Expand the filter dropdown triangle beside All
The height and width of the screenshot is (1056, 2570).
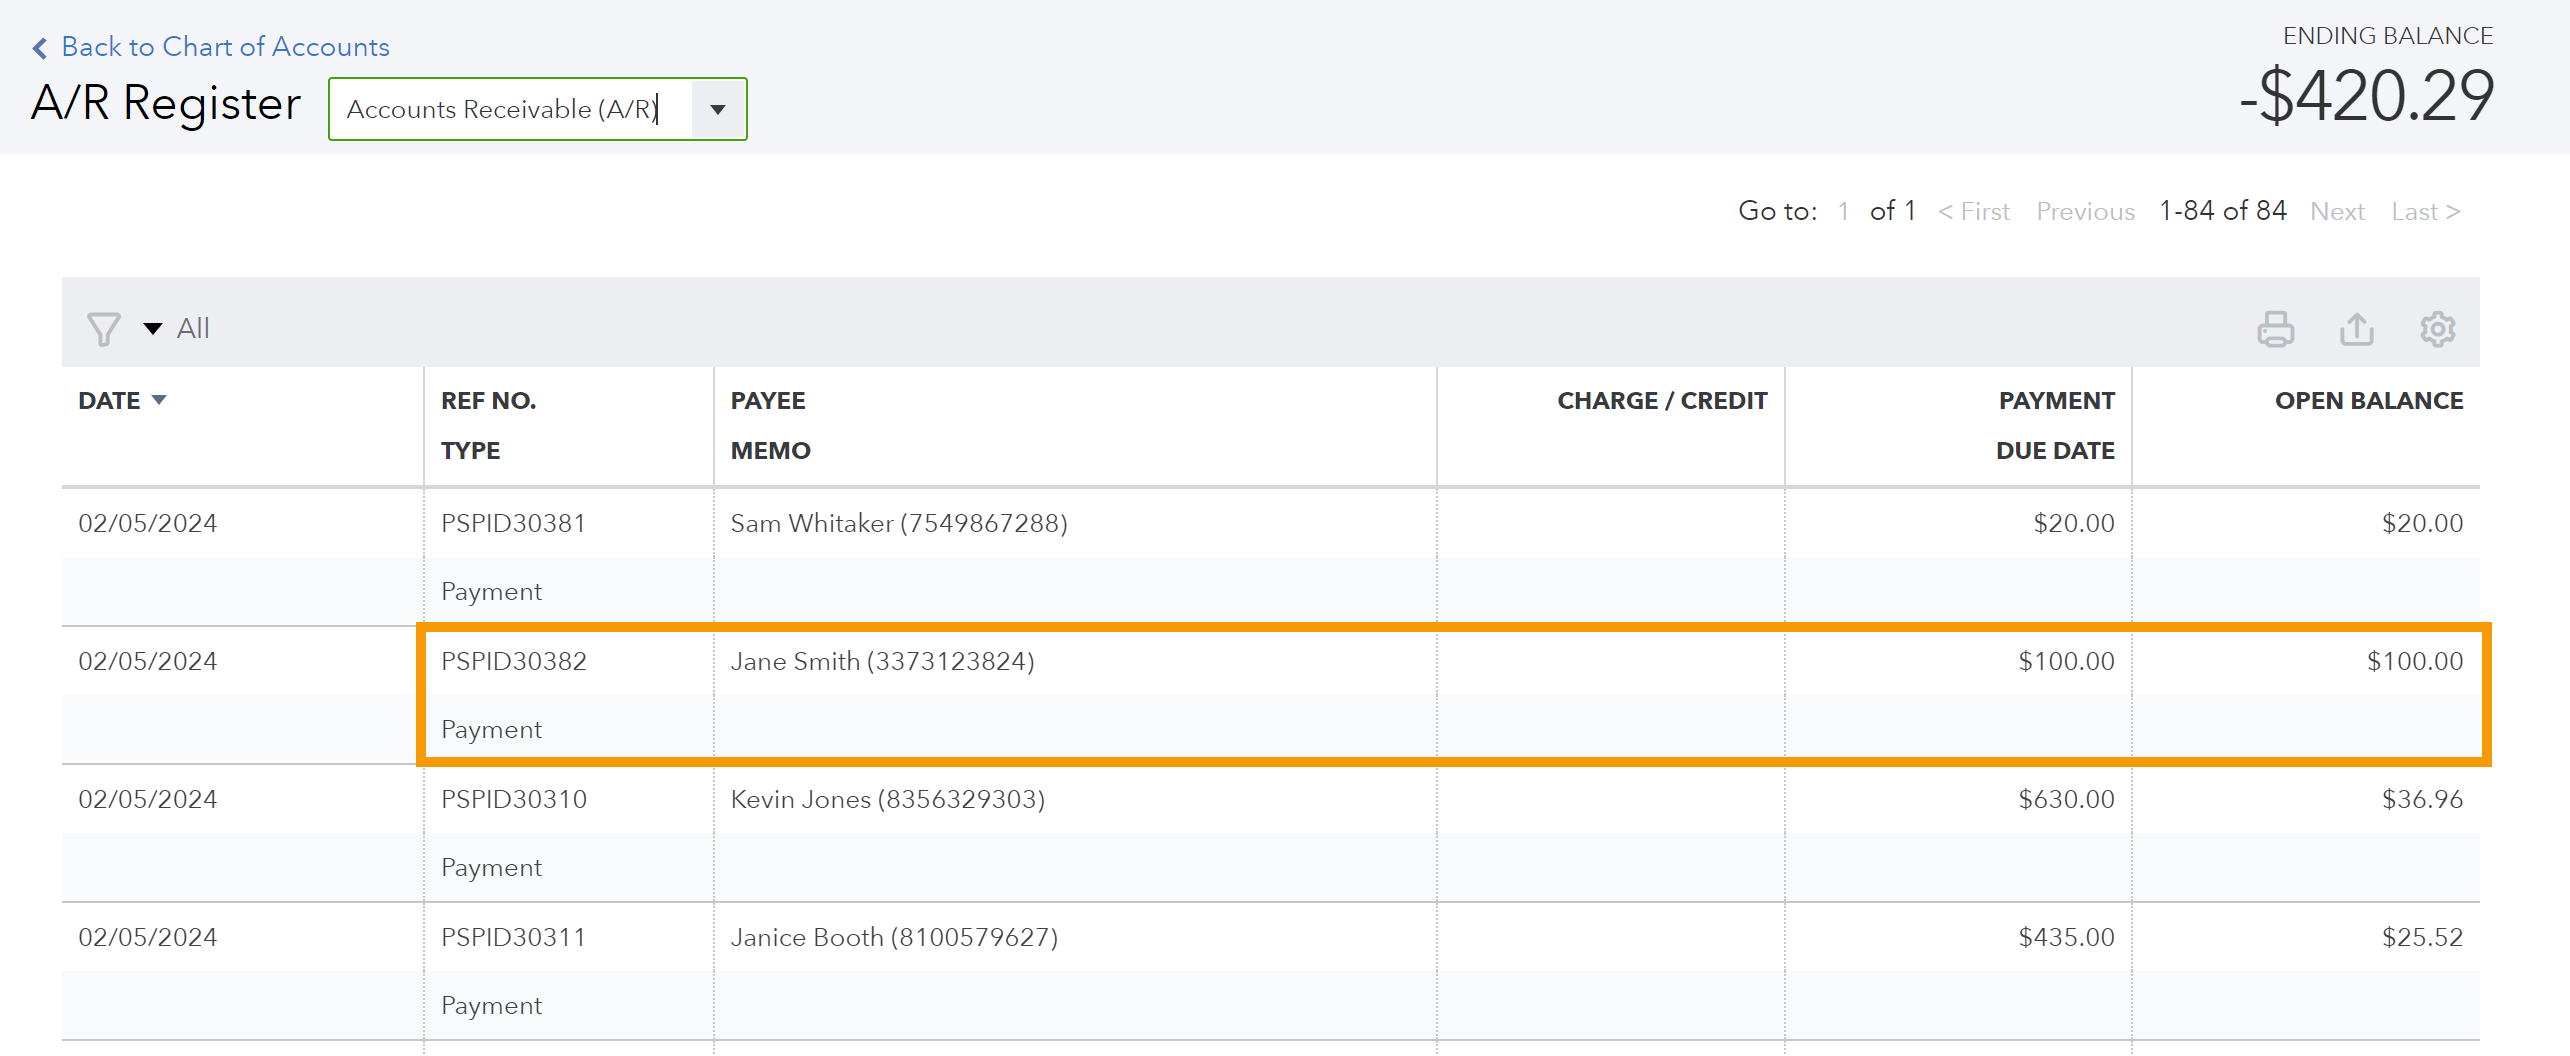pyautogui.click(x=153, y=328)
